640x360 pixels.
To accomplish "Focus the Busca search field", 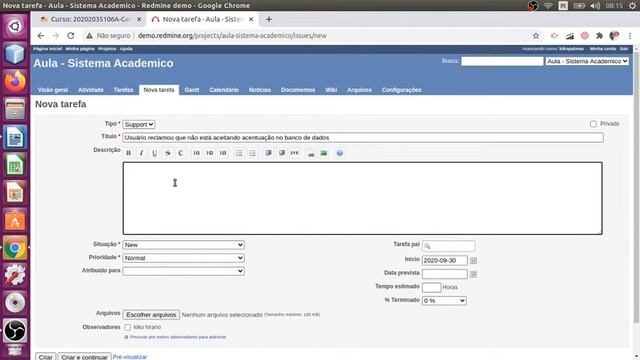I will pos(502,61).
